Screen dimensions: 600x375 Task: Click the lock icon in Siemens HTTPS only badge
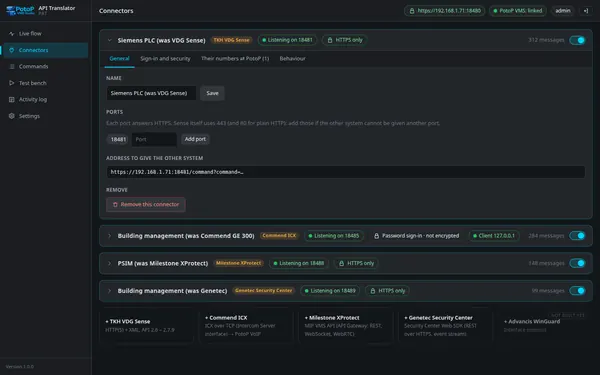pyautogui.click(x=329, y=40)
